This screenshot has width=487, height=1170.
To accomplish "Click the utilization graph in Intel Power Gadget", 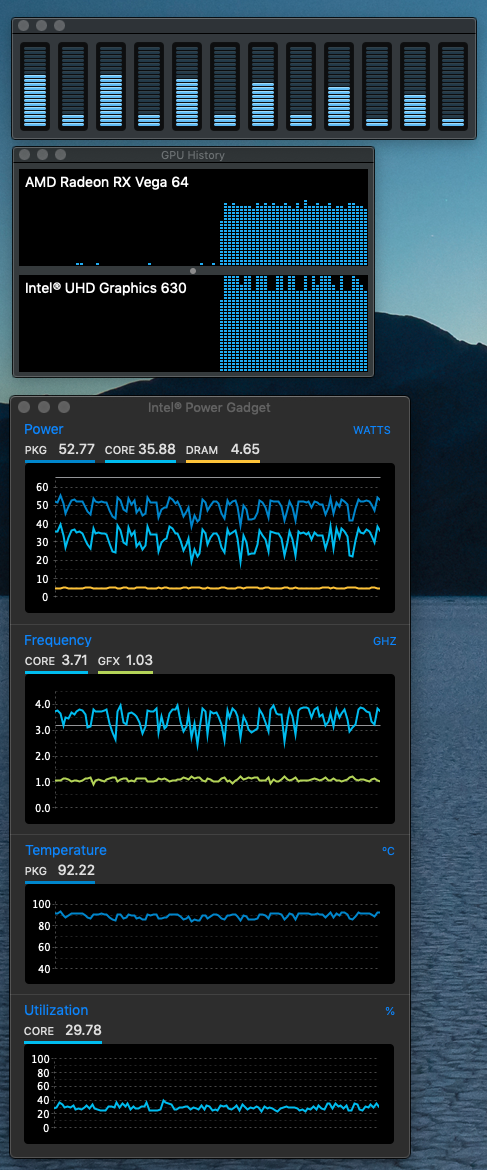I will (210, 1093).
